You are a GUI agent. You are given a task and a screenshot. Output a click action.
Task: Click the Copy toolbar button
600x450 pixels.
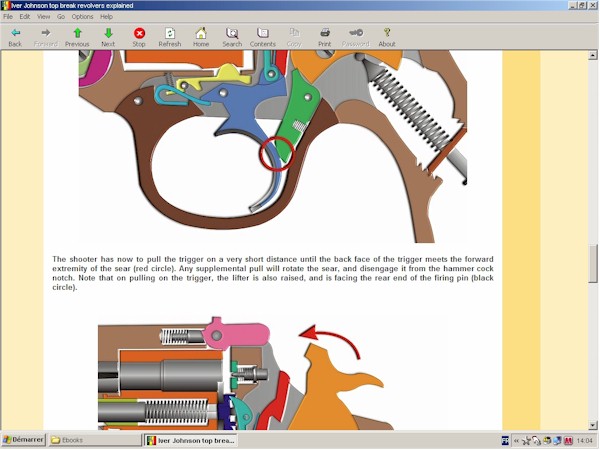click(x=294, y=38)
